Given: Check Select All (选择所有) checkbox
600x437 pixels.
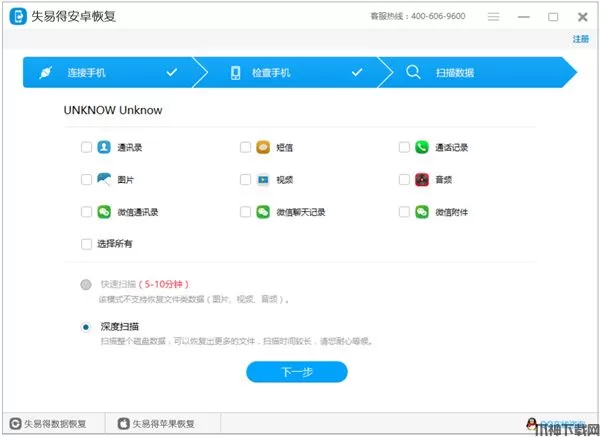Looking at the screenshot, I should tap(86, 243).
